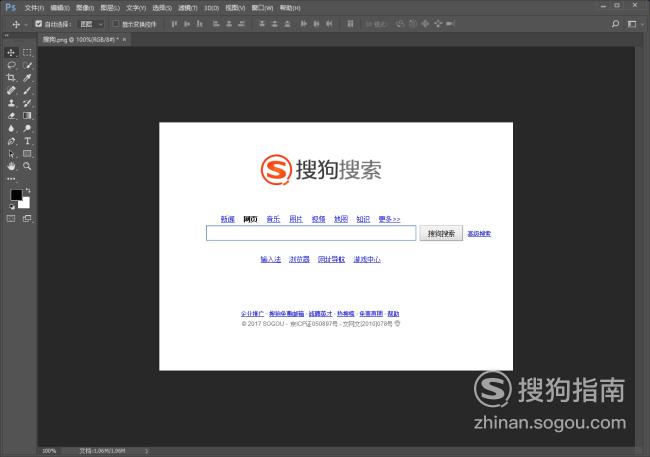
Task: Open the 文件(F) menu
Action: 34,8
